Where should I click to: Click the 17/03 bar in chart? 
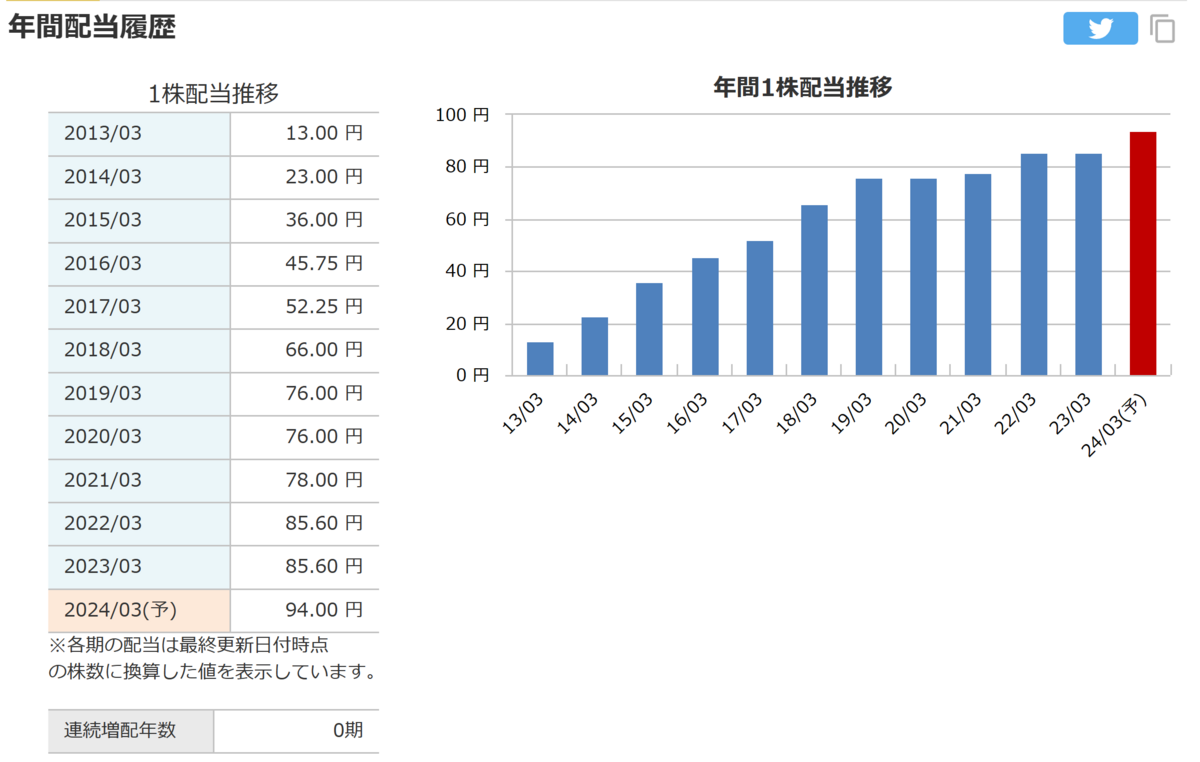point(760,308)
